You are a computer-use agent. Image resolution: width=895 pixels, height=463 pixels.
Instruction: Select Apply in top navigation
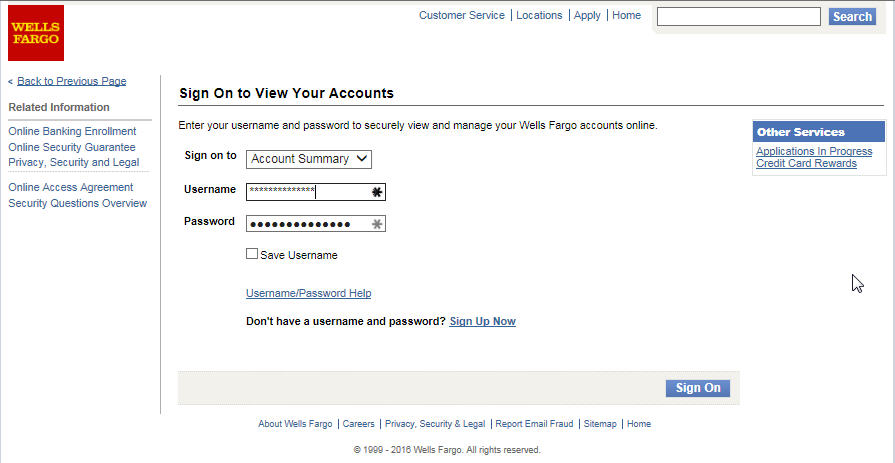click(587, 15)
